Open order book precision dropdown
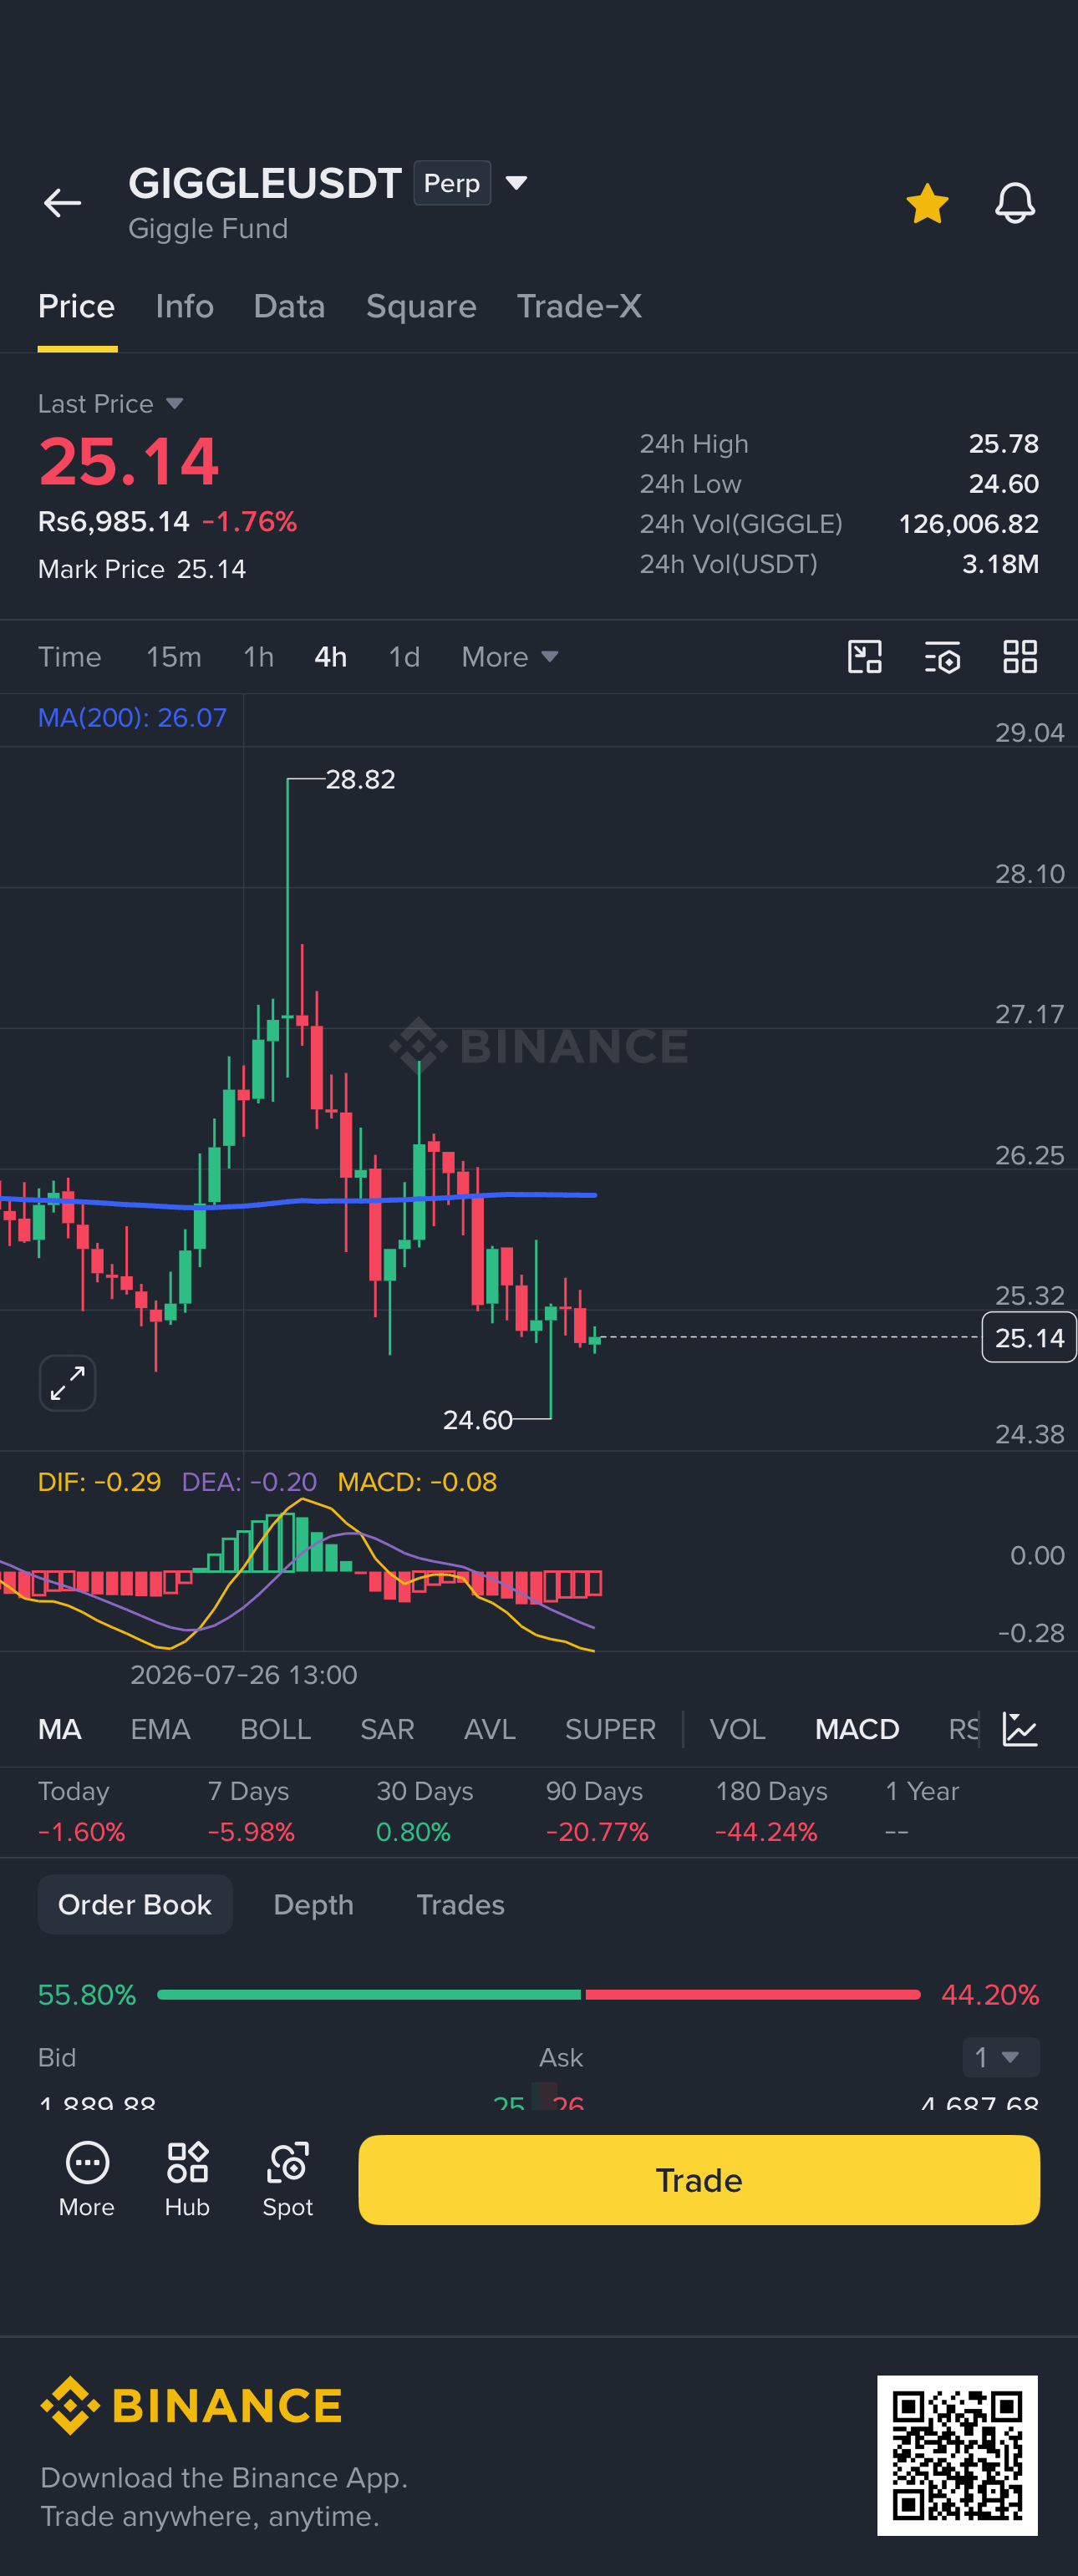 click(x=1000, y=2057)
